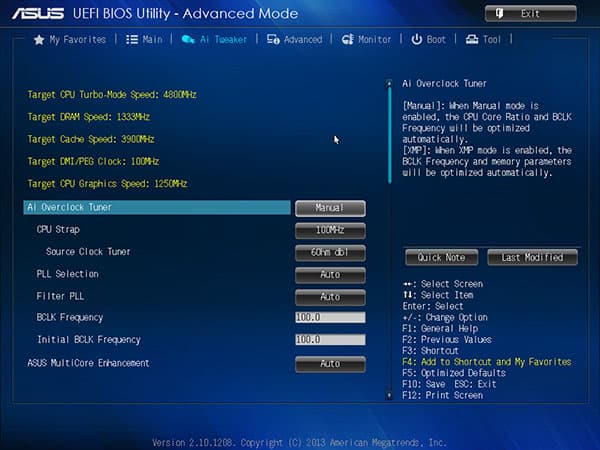Select the PLL Selection label
The width and height of the screenshot is (600, 450).
click(x=67, y=274)
